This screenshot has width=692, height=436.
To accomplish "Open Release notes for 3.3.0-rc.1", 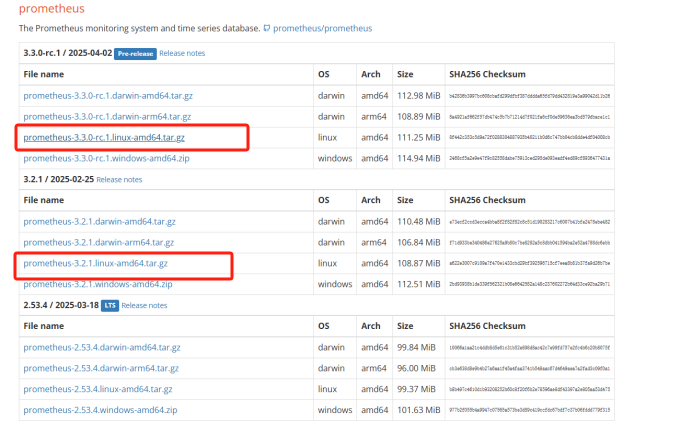I will pos(182,53).
